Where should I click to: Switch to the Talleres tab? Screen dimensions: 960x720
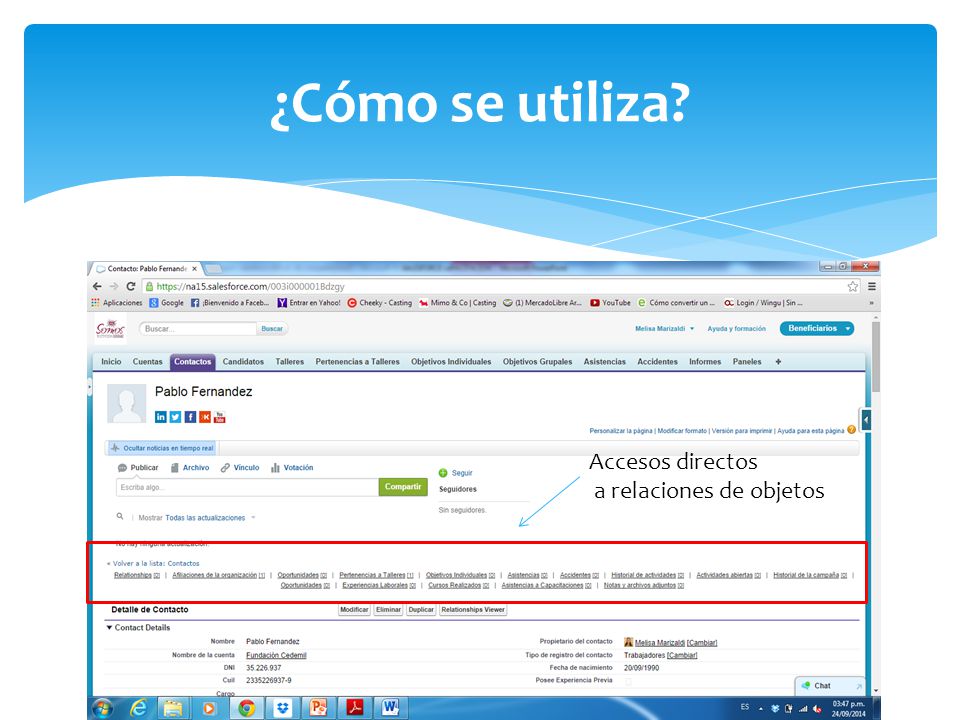[x=290, y=362]
